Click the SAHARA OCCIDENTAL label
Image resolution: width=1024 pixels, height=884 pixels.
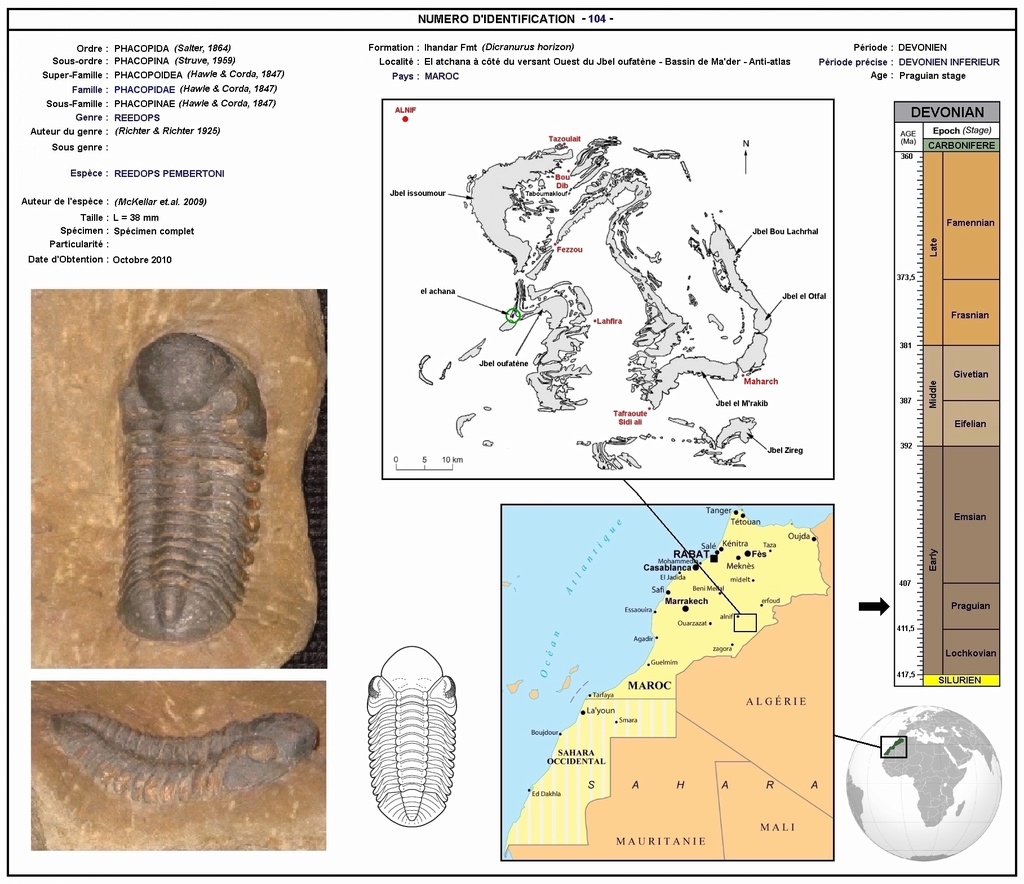pos(576,757)
